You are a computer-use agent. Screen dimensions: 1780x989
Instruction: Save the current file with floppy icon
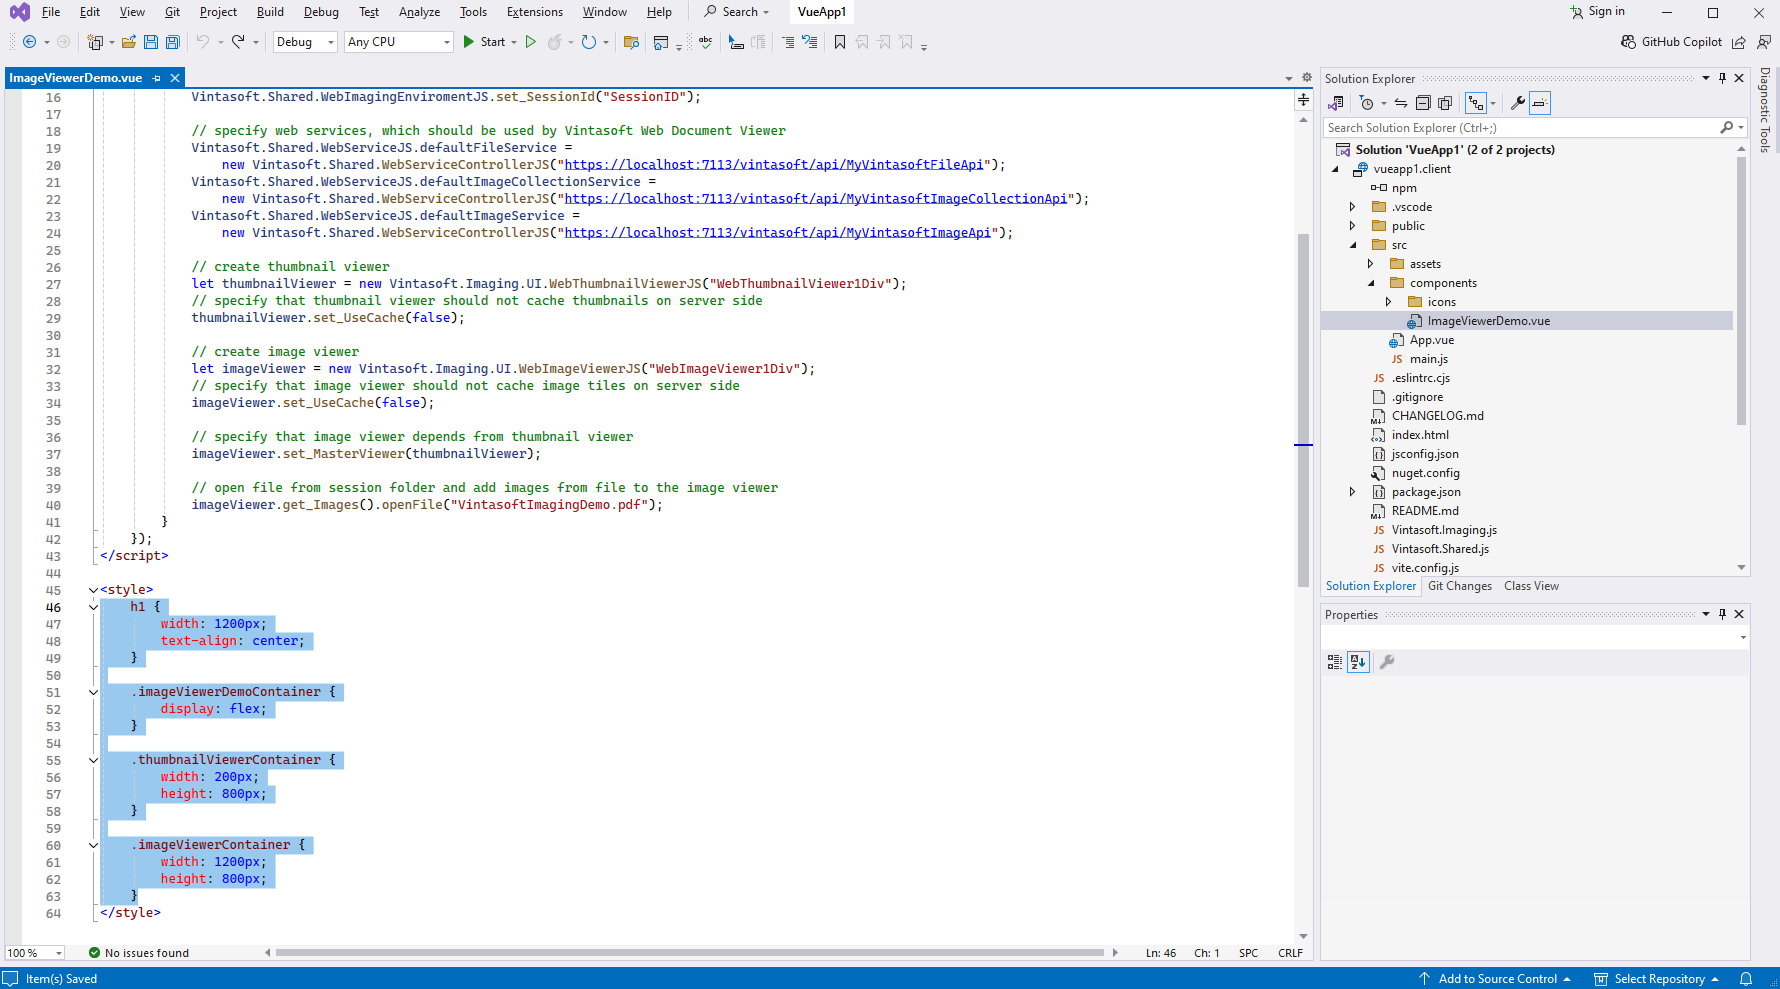tap(151, 42)
